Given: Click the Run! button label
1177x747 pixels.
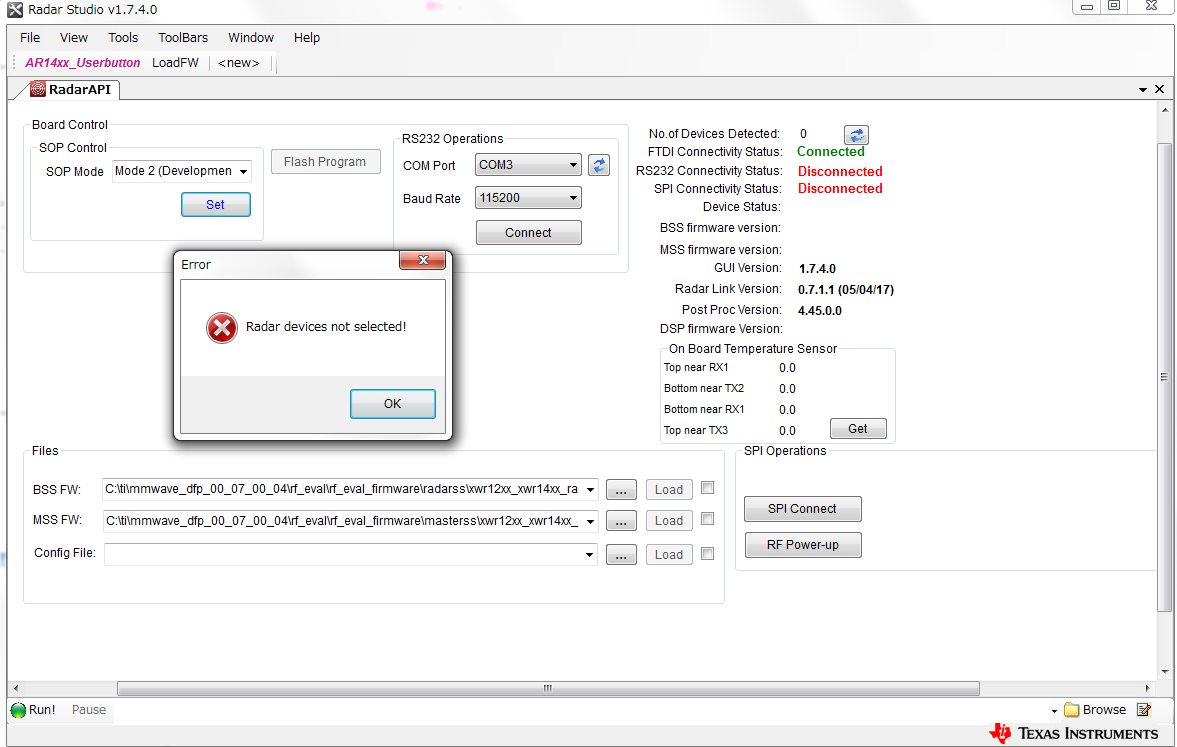Looking at the screenshot, I should tap(42, 710).
